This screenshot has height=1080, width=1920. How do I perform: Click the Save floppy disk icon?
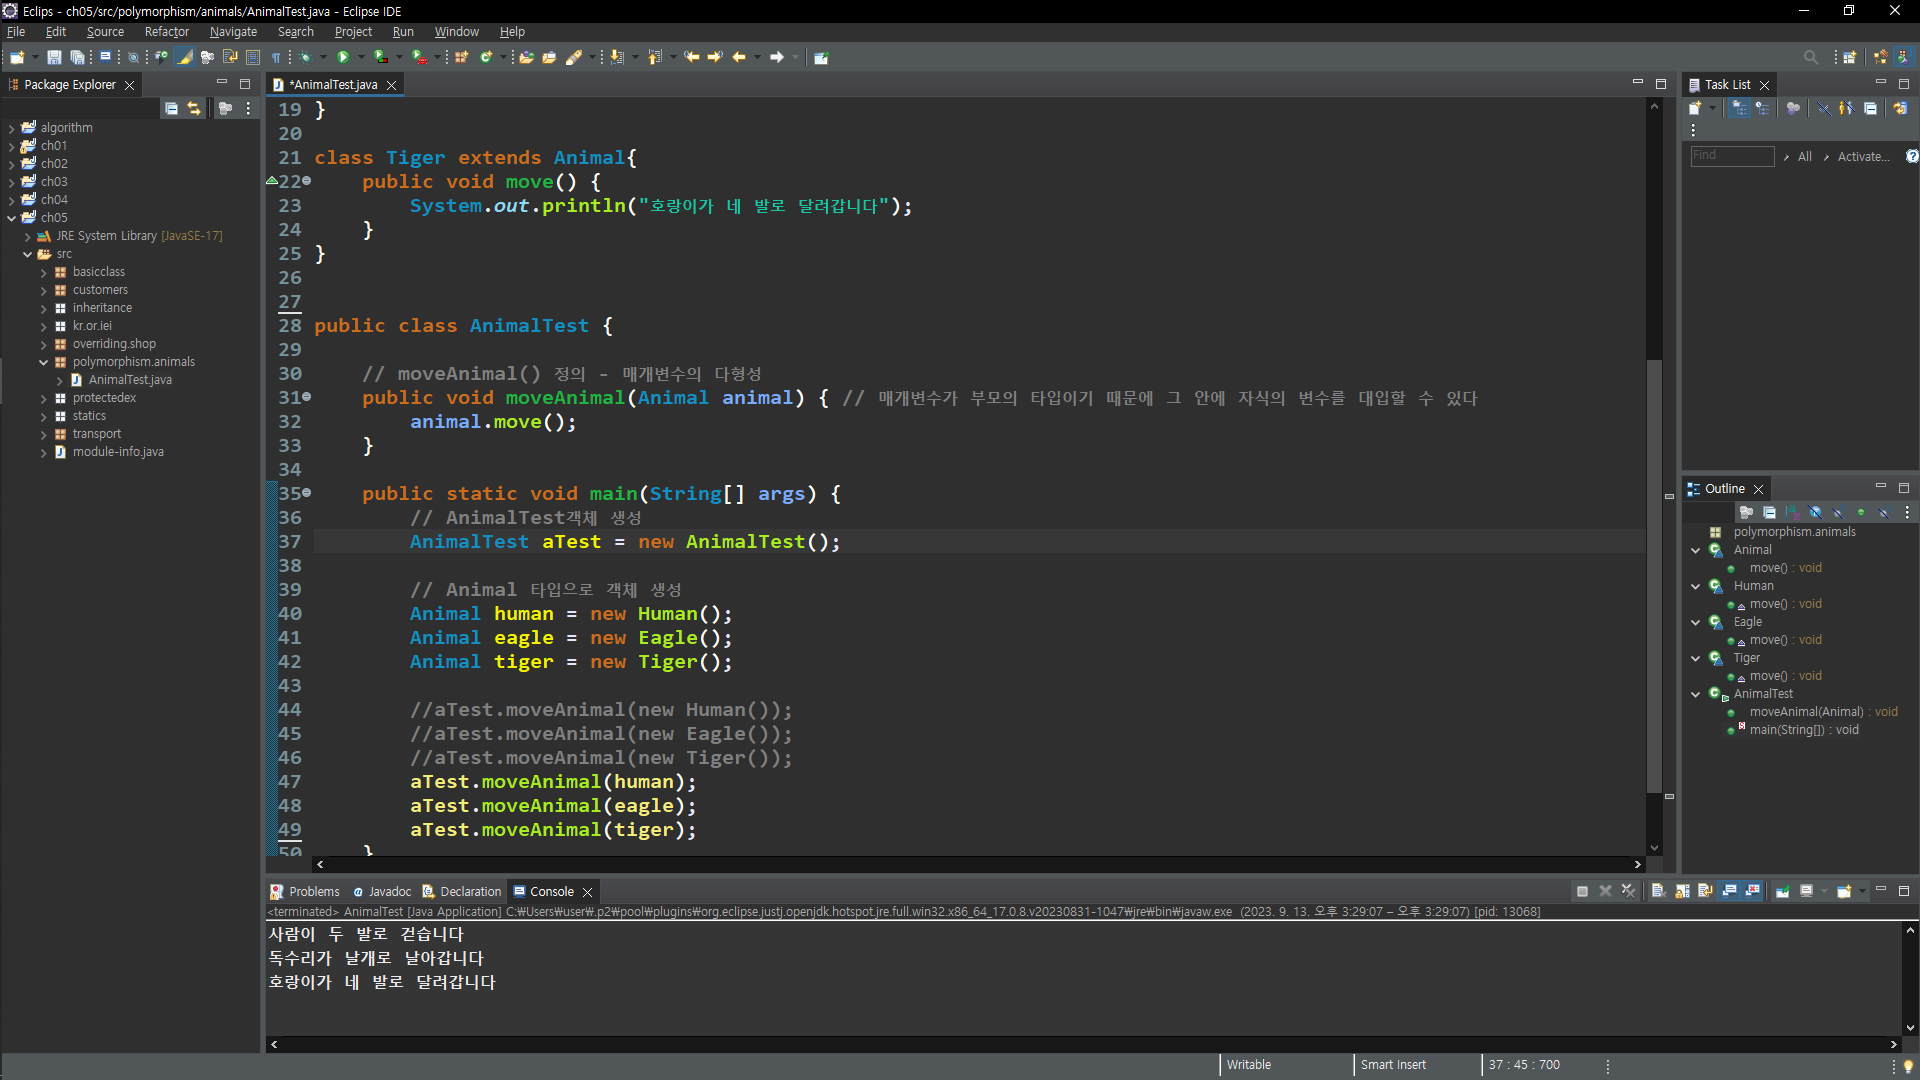54,57
